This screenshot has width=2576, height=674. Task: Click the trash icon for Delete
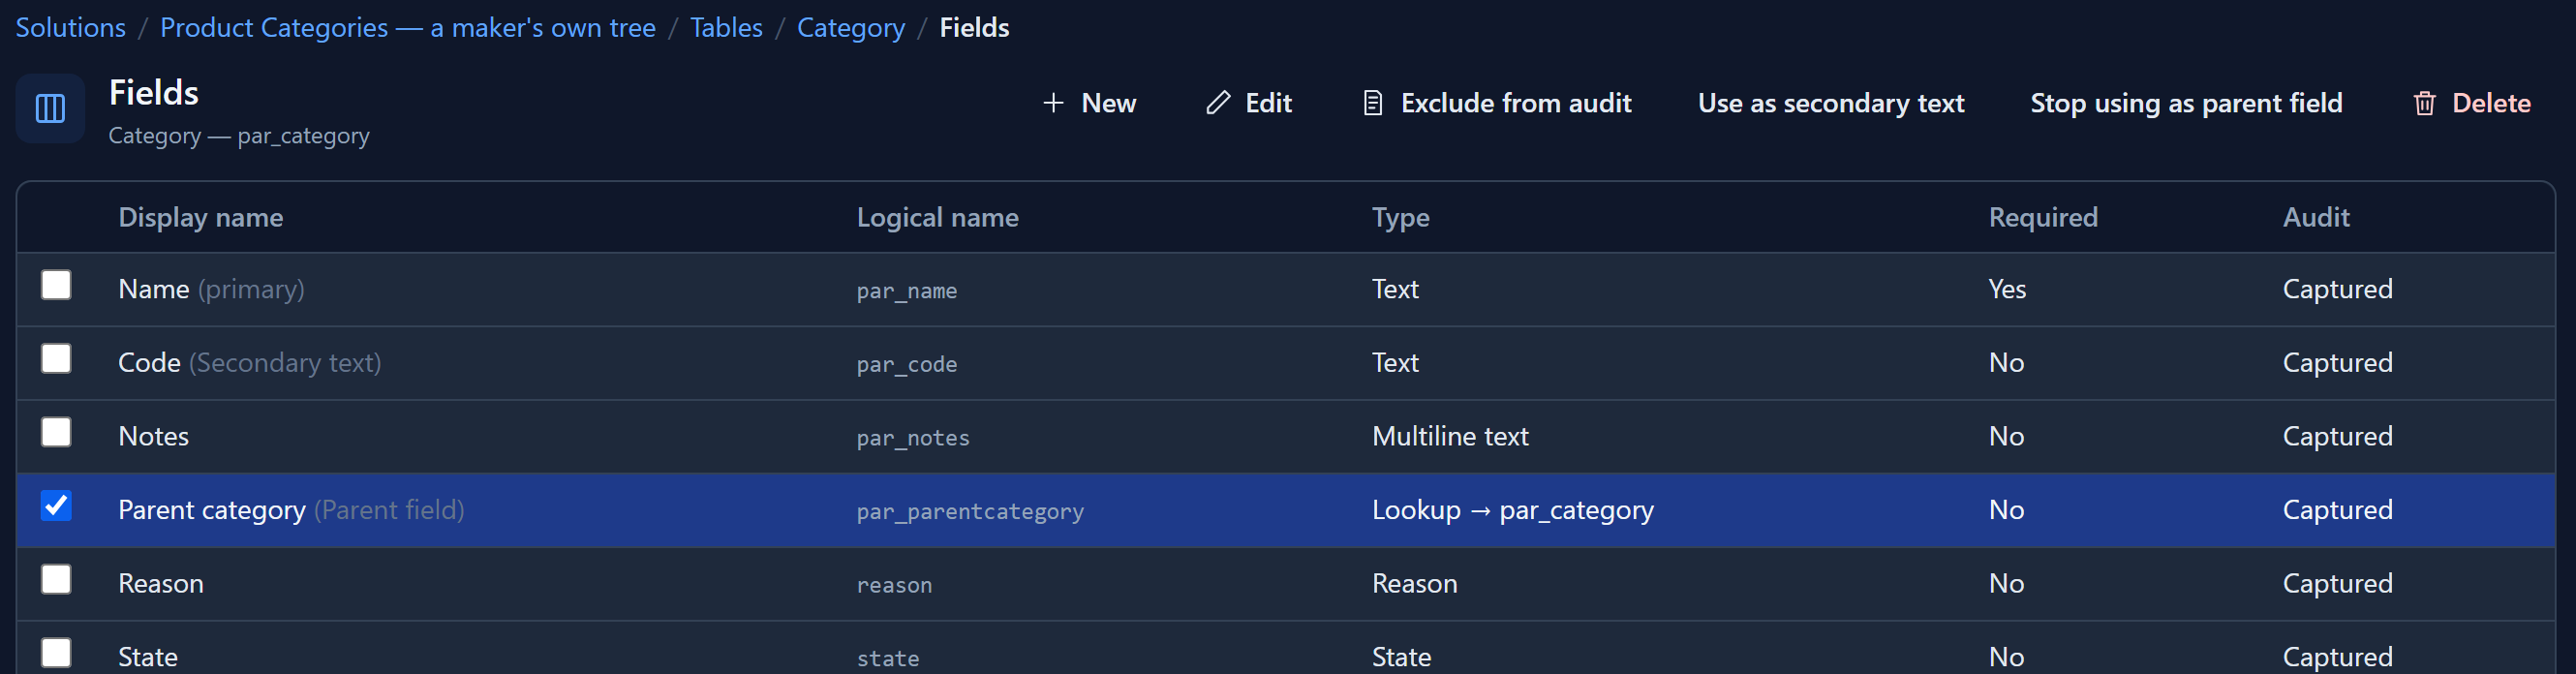point(2424,103)
